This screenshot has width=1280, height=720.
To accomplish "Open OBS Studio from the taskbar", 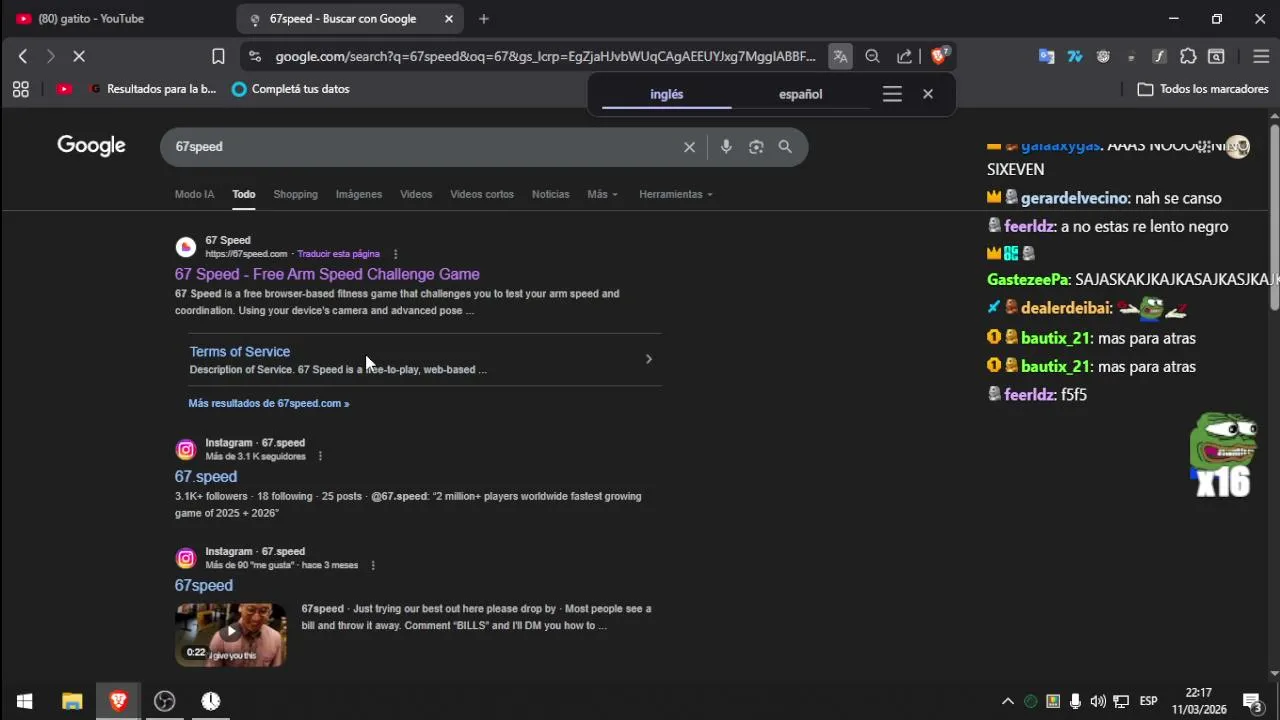I will point(165,701).
